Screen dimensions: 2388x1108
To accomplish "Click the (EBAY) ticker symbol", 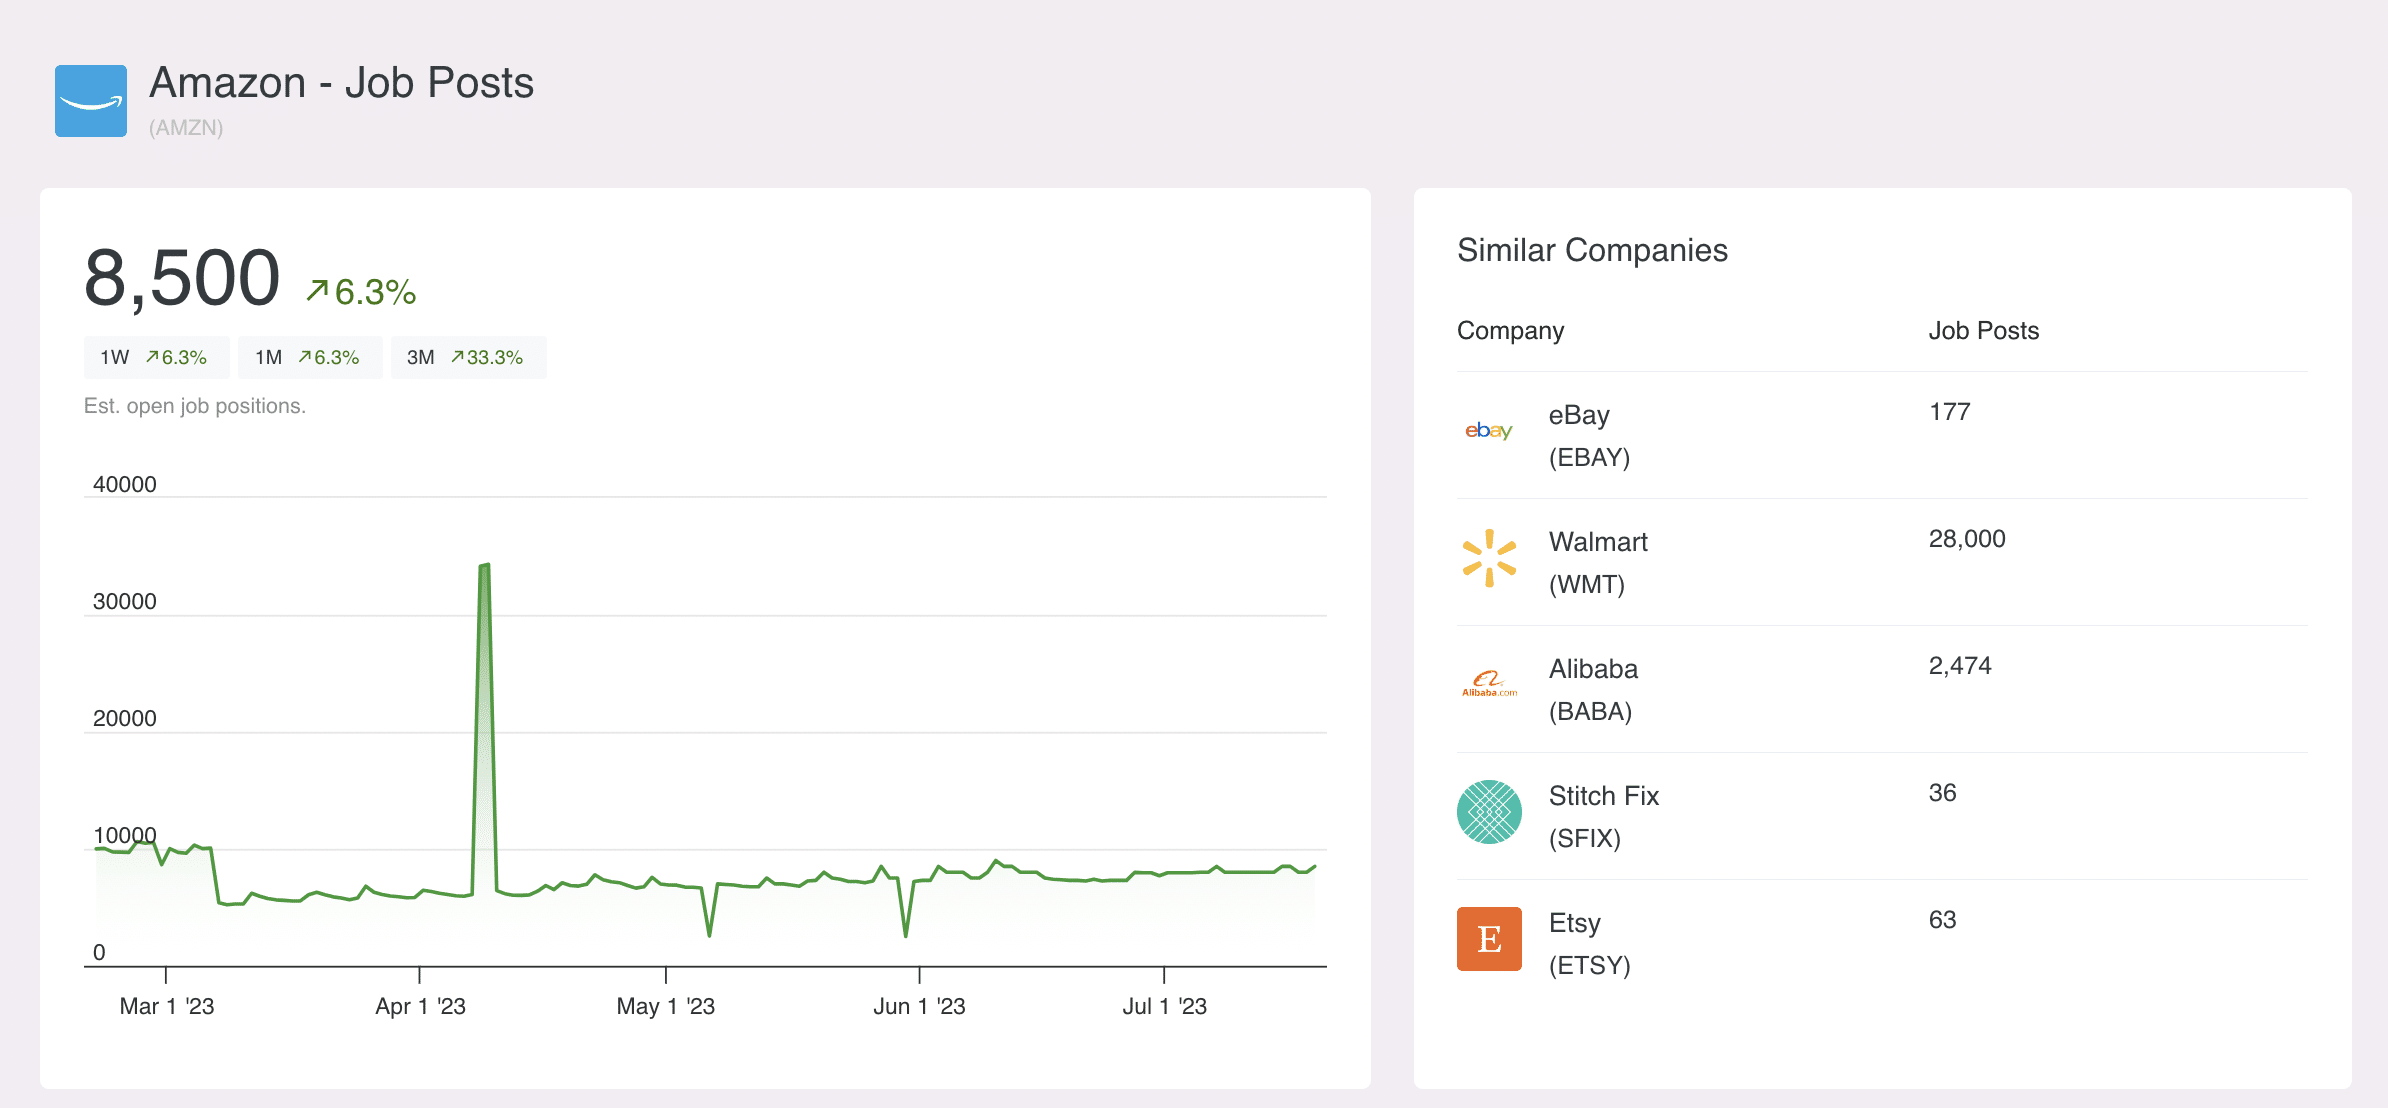I will tap(1589, 457).
